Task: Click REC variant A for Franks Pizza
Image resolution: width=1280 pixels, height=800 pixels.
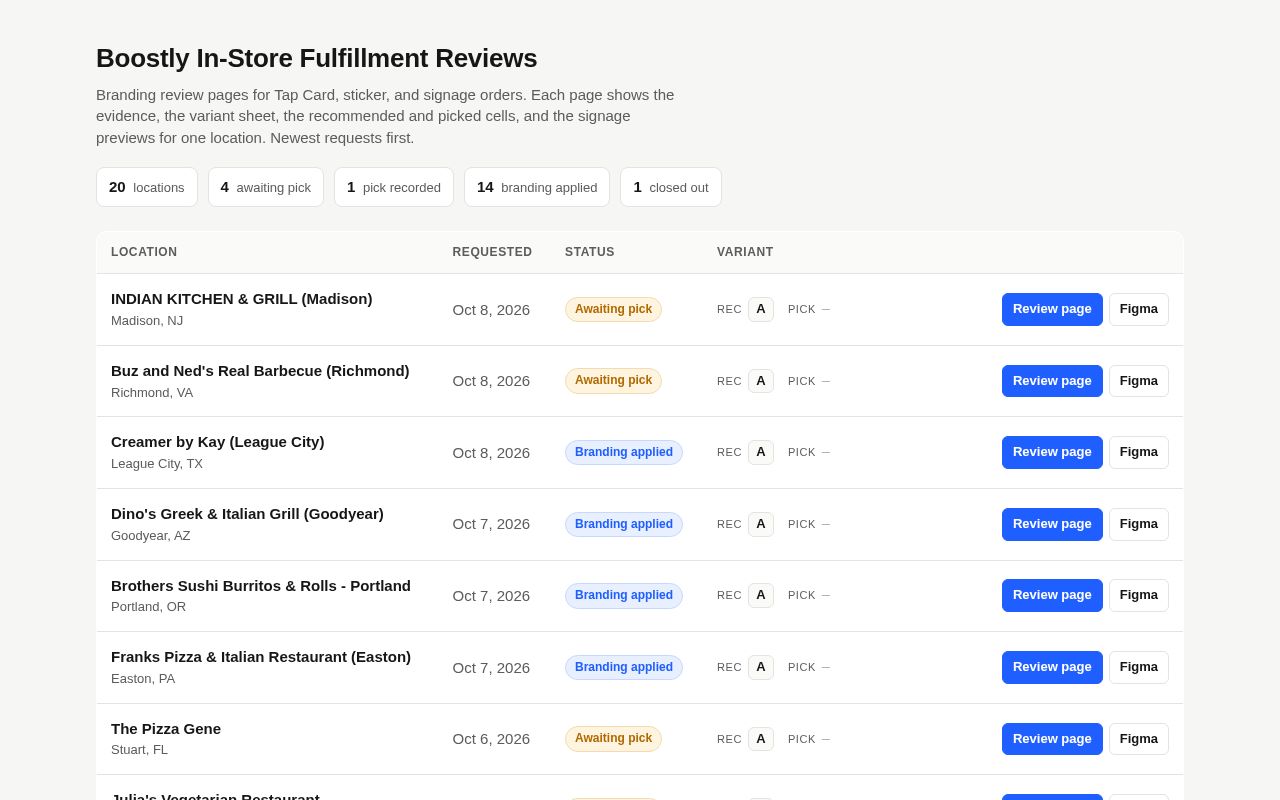Action: click(761, 667)
